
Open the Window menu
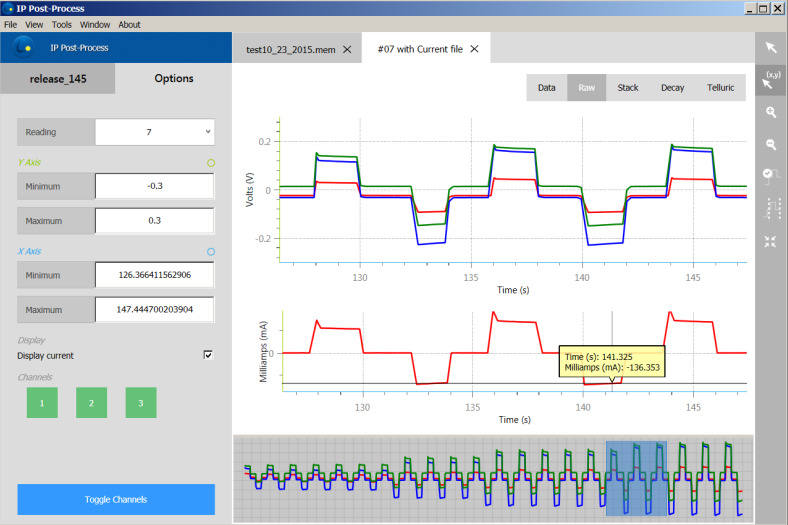95,24
